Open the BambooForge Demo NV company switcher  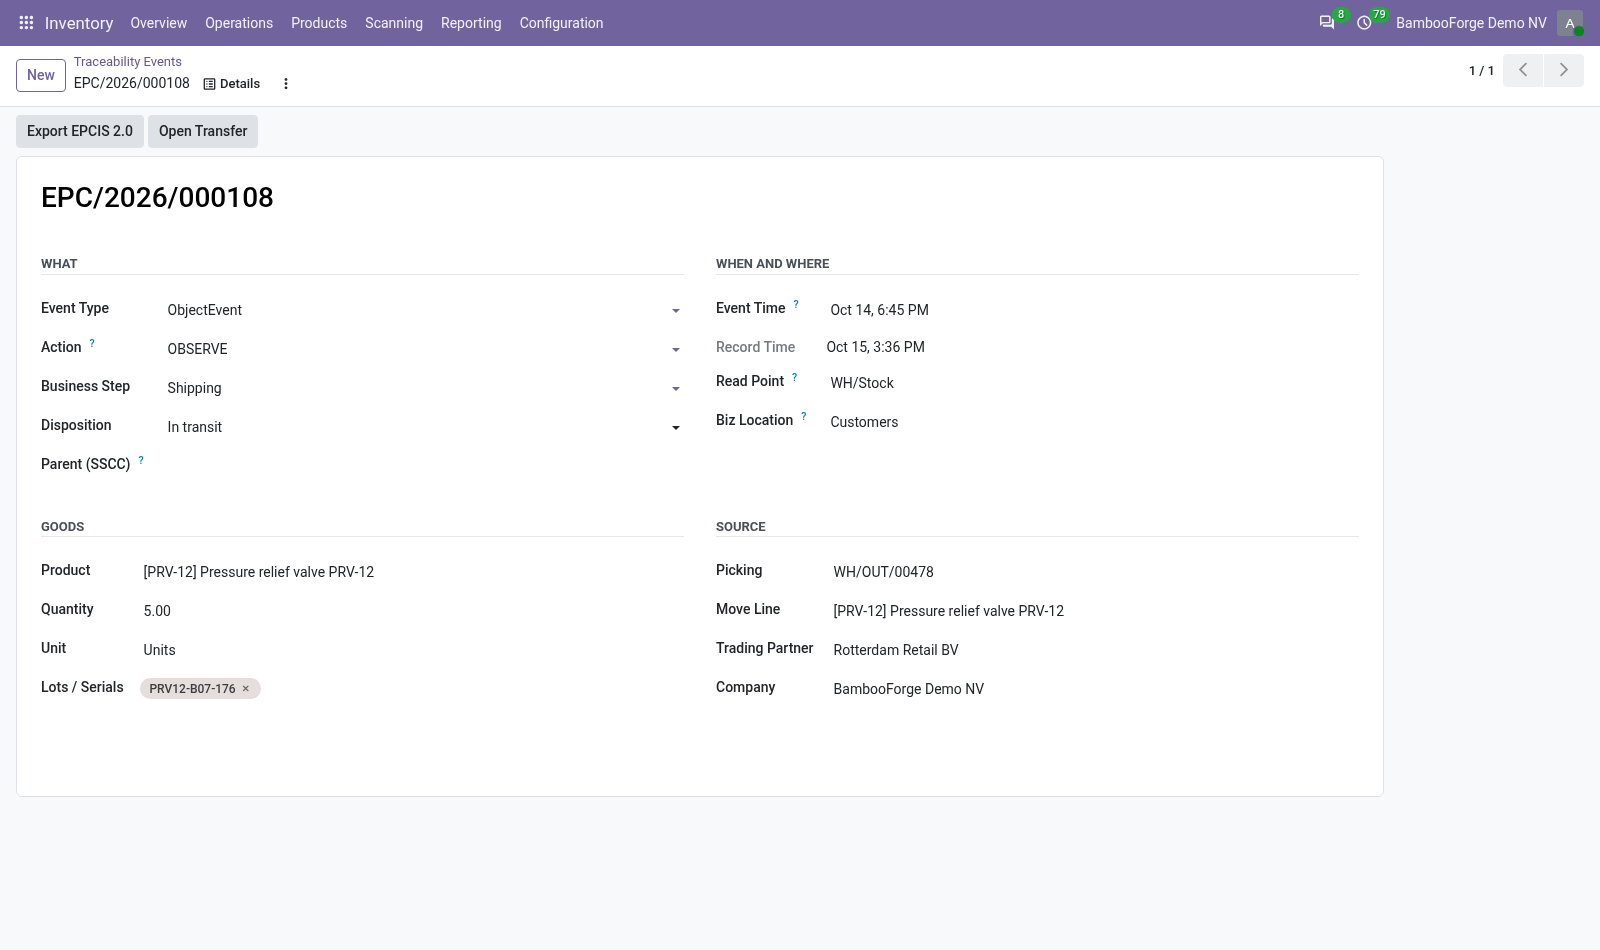1471,23
